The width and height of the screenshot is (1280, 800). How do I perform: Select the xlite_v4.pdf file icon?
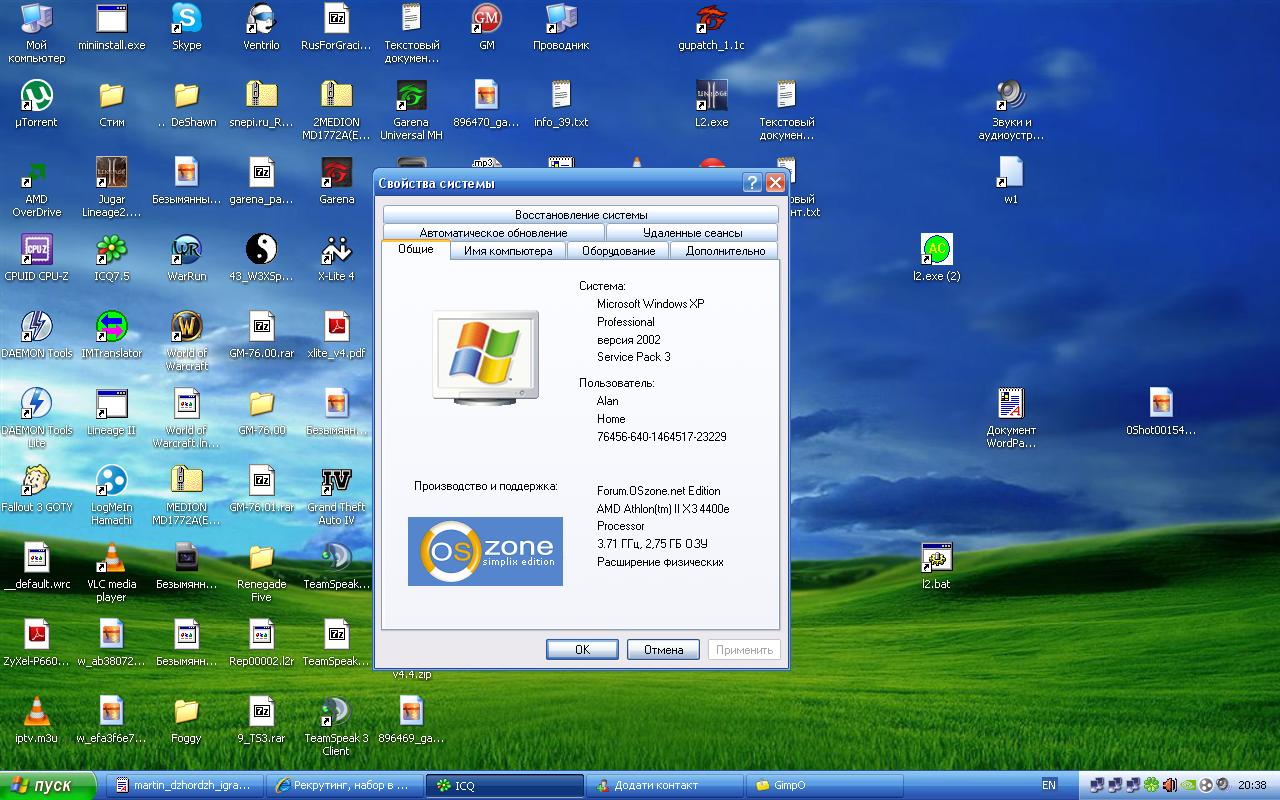336,335
